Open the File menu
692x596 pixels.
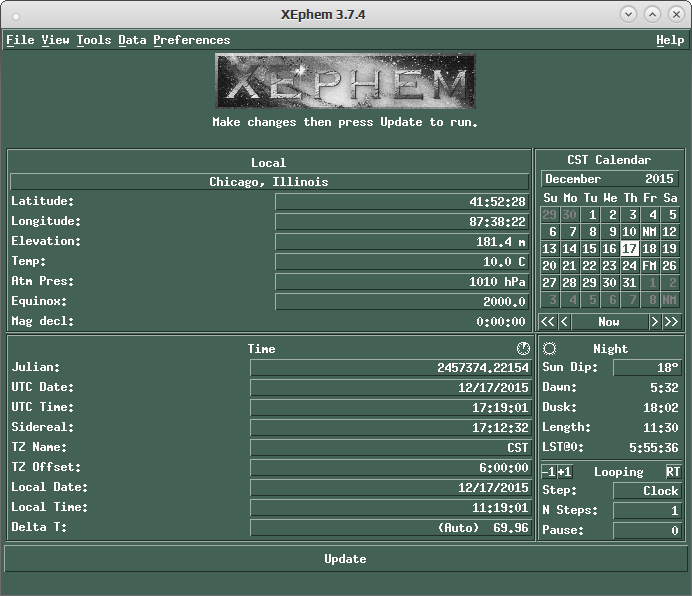coord(20,40)
